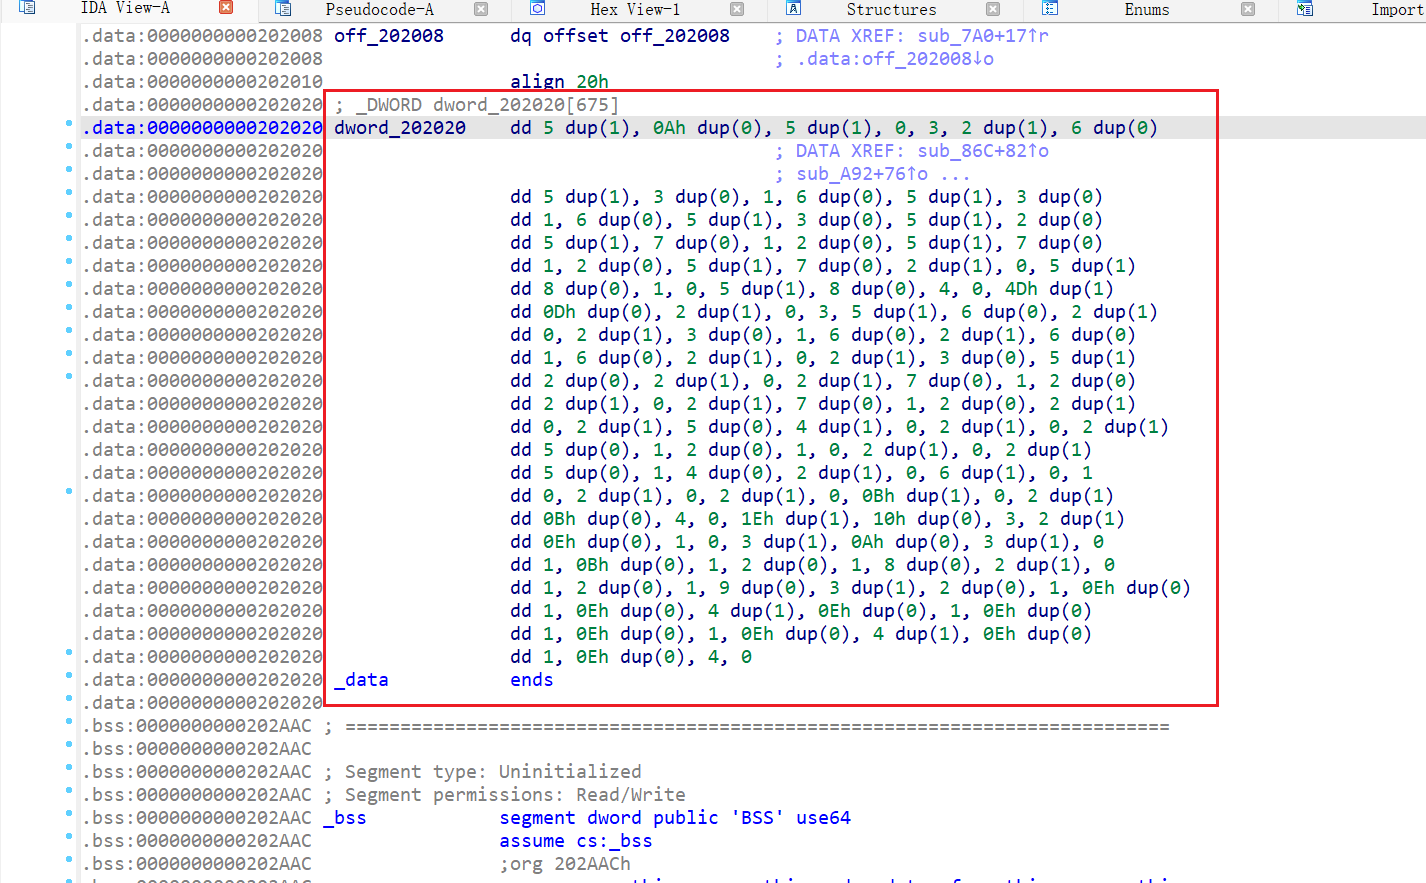Click the Enums tab icon
This screenshot has width=1426, height=883.
(x=1049, y=8)
